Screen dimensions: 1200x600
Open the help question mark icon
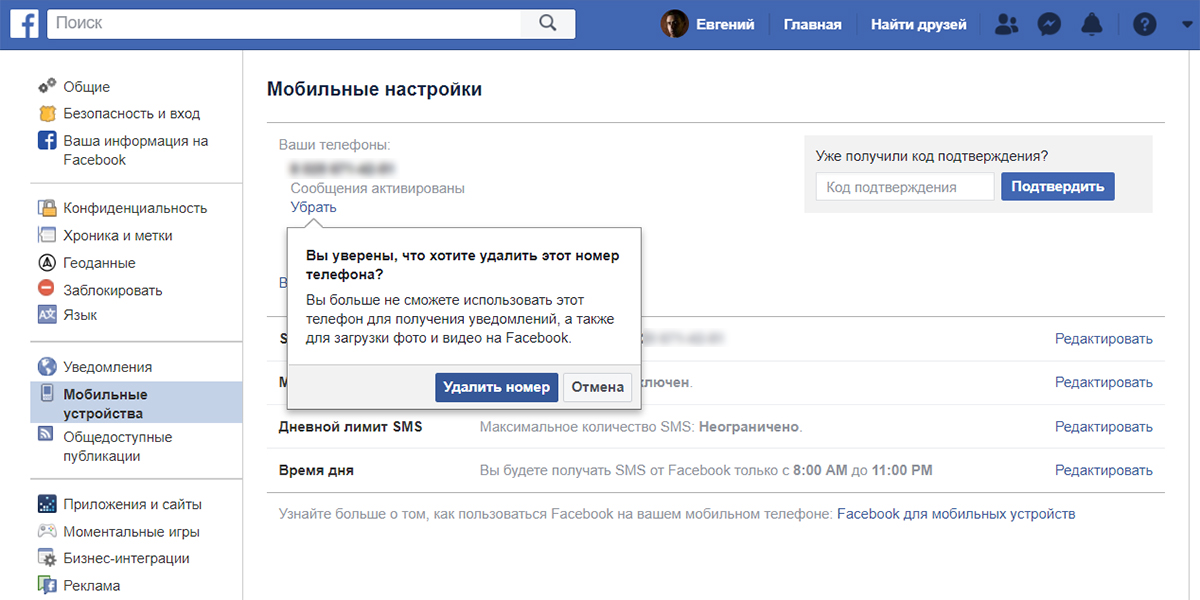click(x=1144, y=24)
